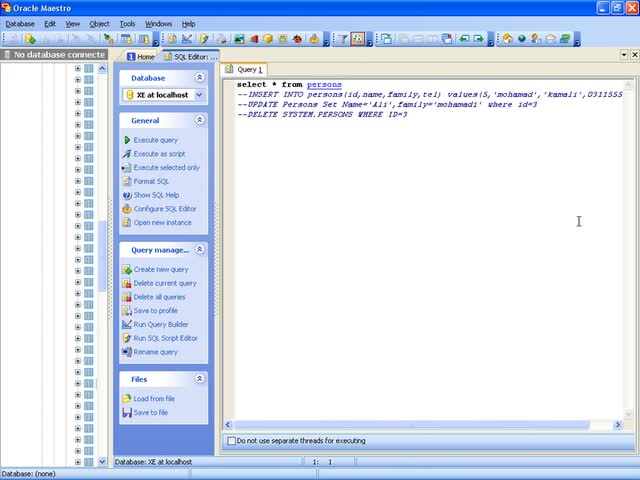Select the Query 1 tab
The width and height of the screenshot is (640, 480).
point(244,69)
